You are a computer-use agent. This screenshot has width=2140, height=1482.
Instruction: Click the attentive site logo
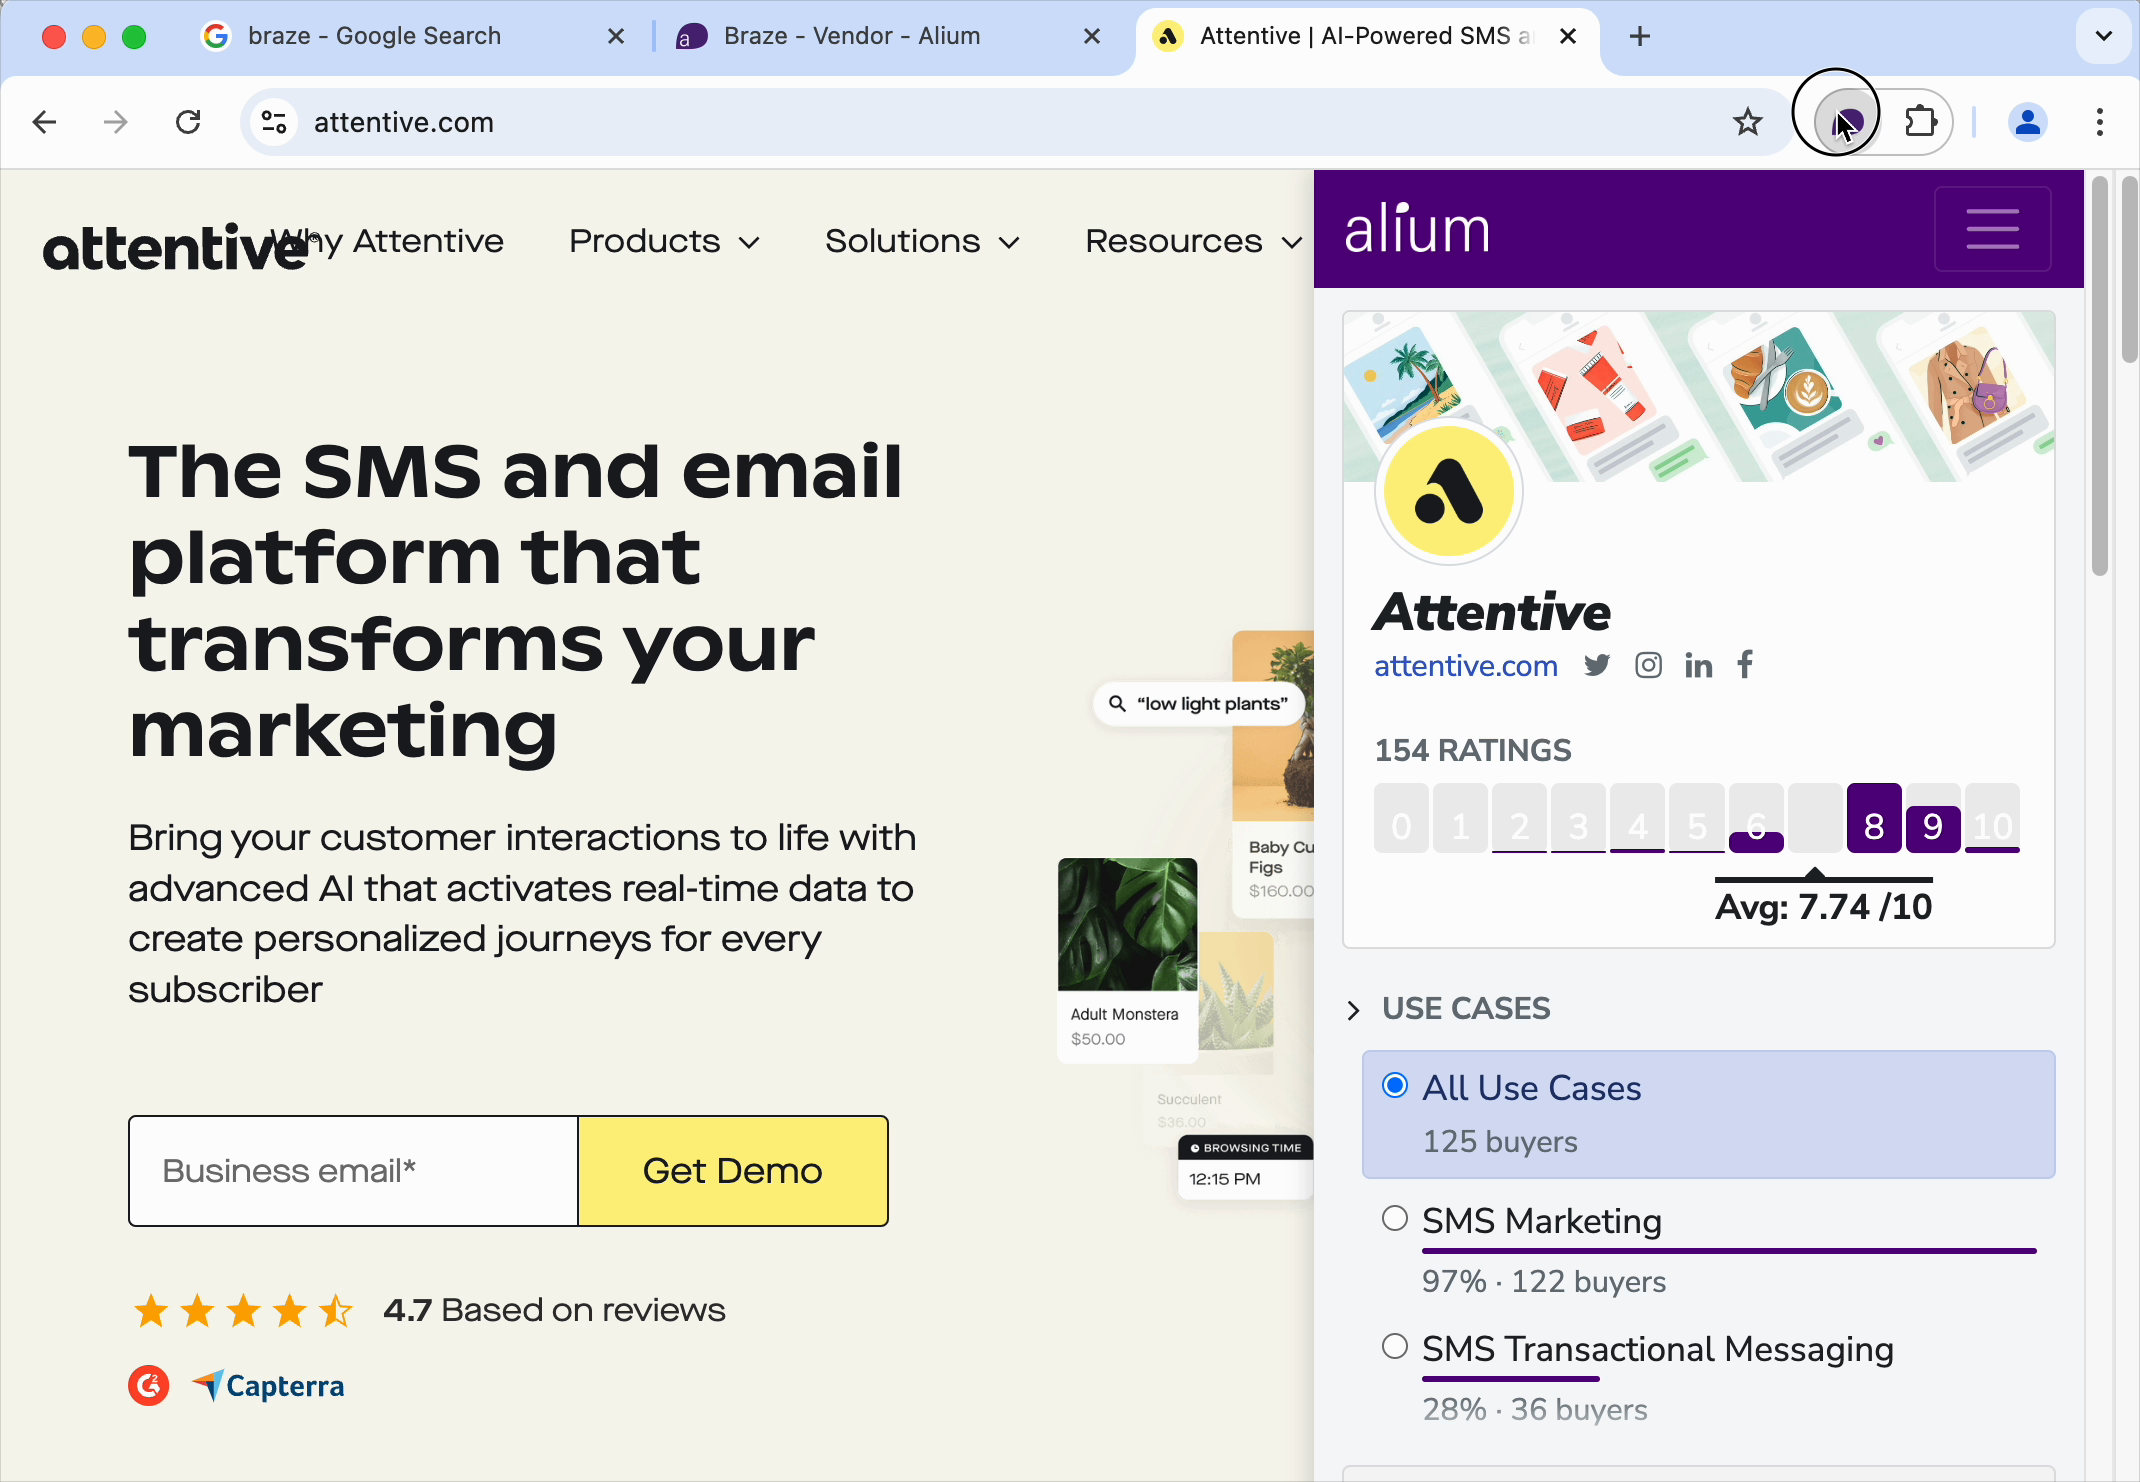point(175,247)
